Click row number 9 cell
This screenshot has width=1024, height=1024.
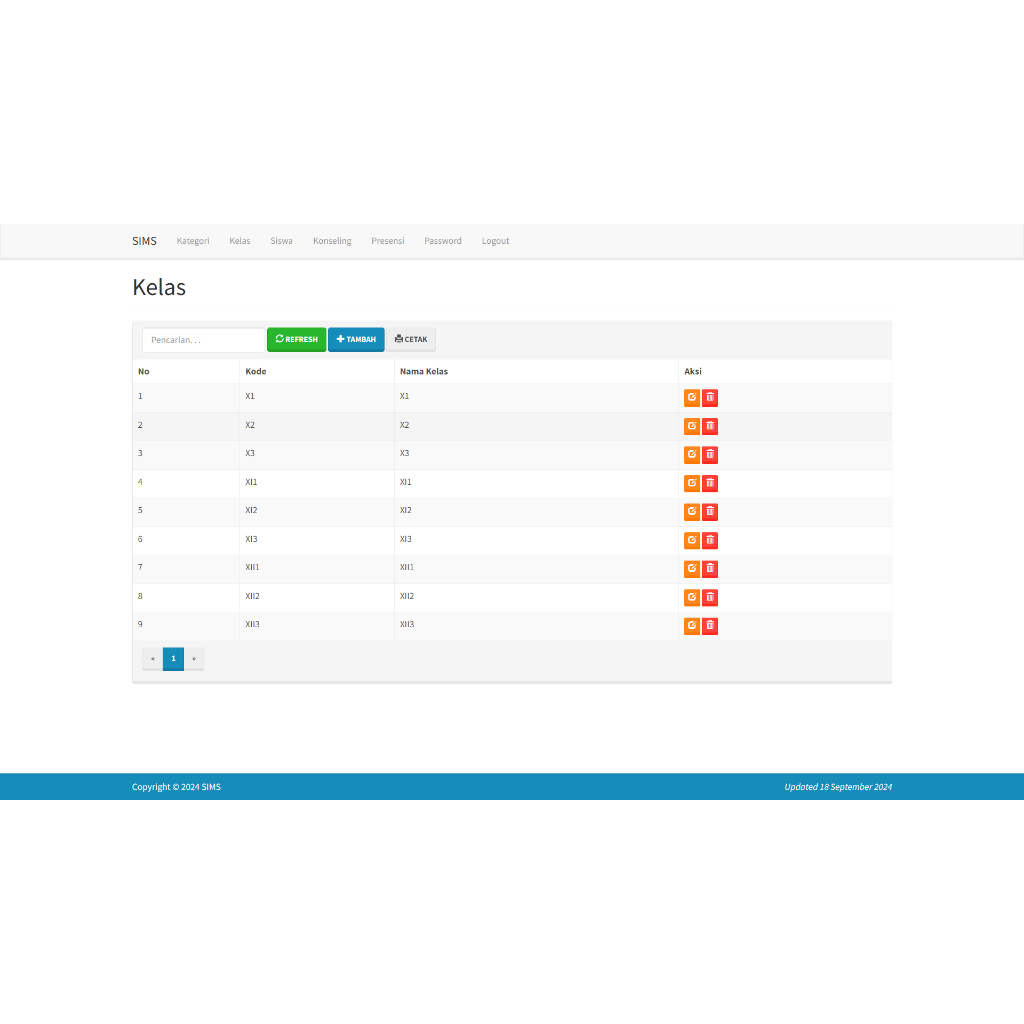click(x=186, y=626)
